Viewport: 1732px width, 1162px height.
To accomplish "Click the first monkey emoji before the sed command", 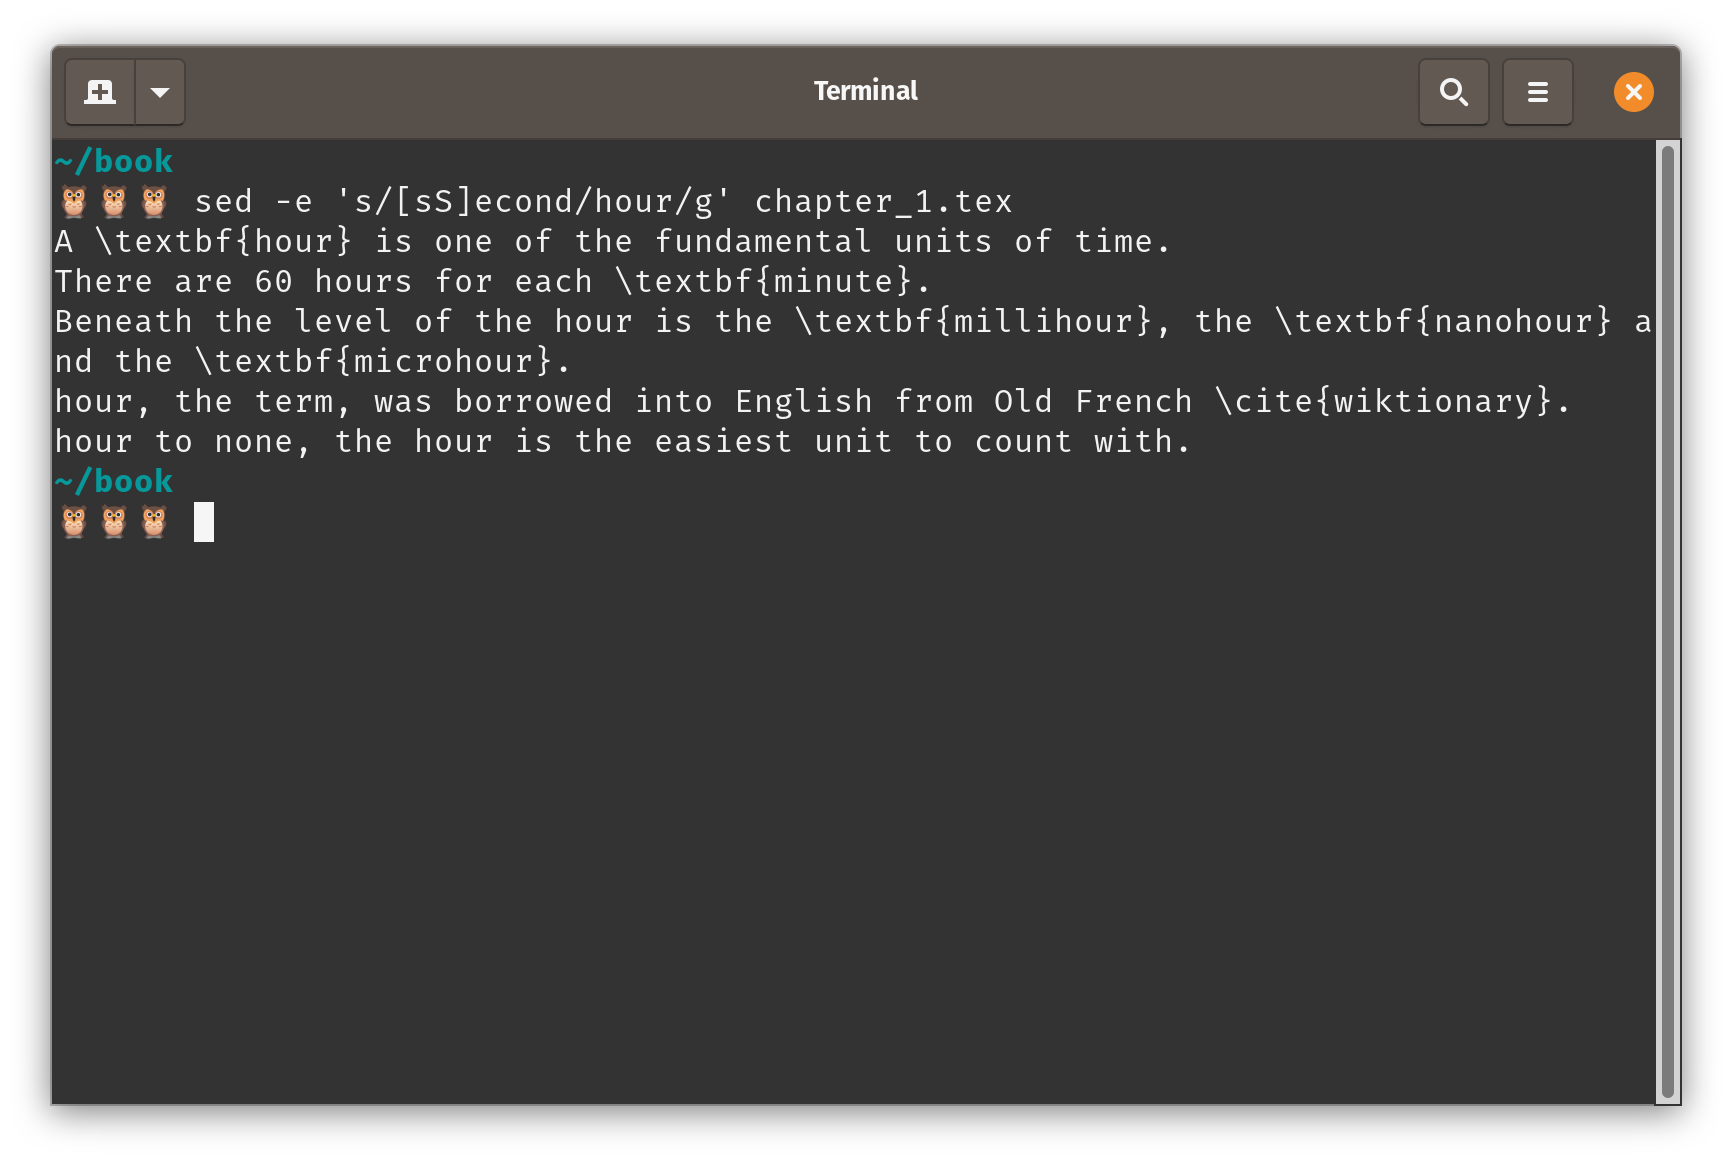I will 71,200.
